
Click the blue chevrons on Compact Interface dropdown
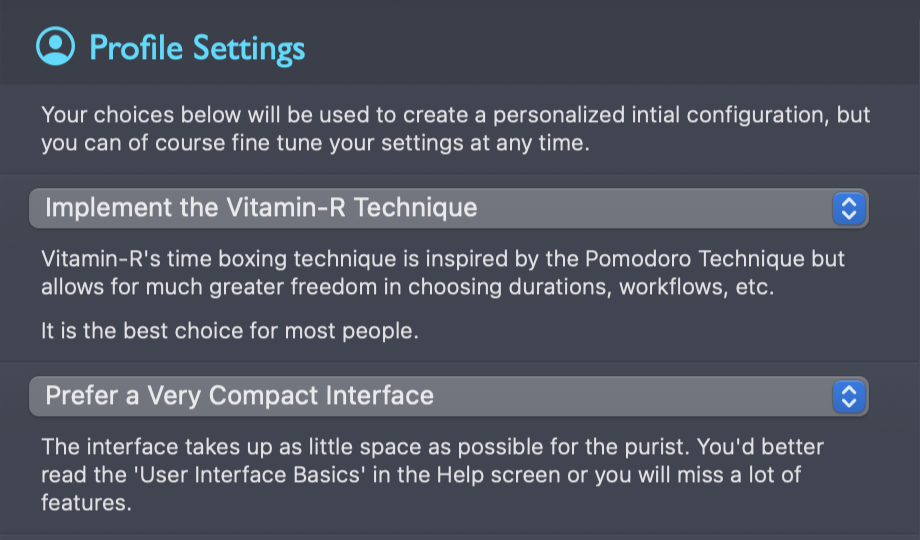[x=848, y=396]
